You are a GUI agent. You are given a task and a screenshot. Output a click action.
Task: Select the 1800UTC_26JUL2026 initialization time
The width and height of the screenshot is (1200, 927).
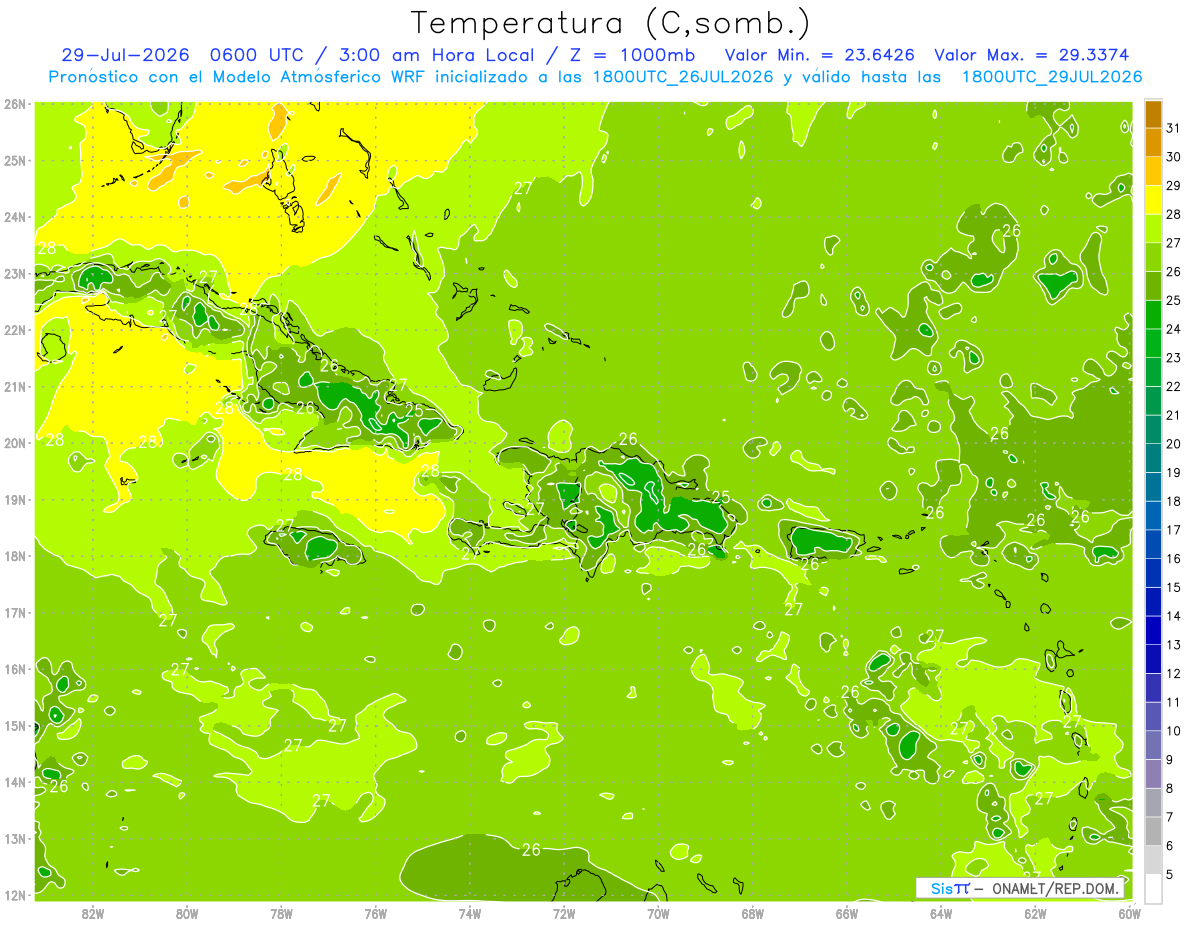(683, 76)
